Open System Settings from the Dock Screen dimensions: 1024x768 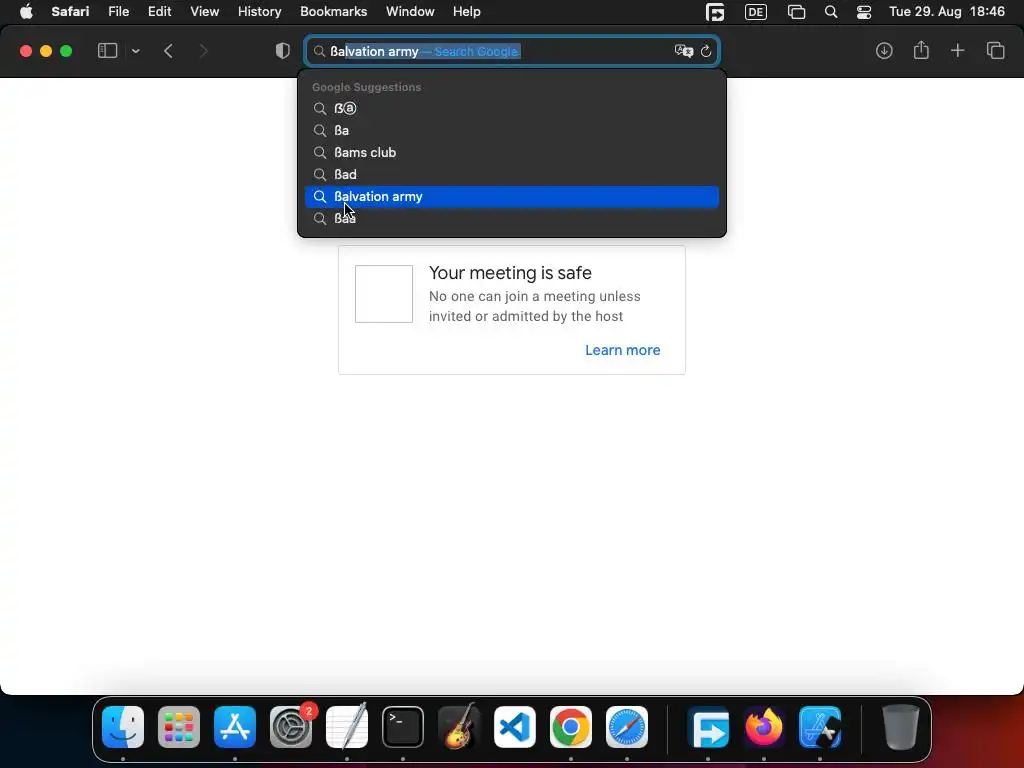point(291,727)
